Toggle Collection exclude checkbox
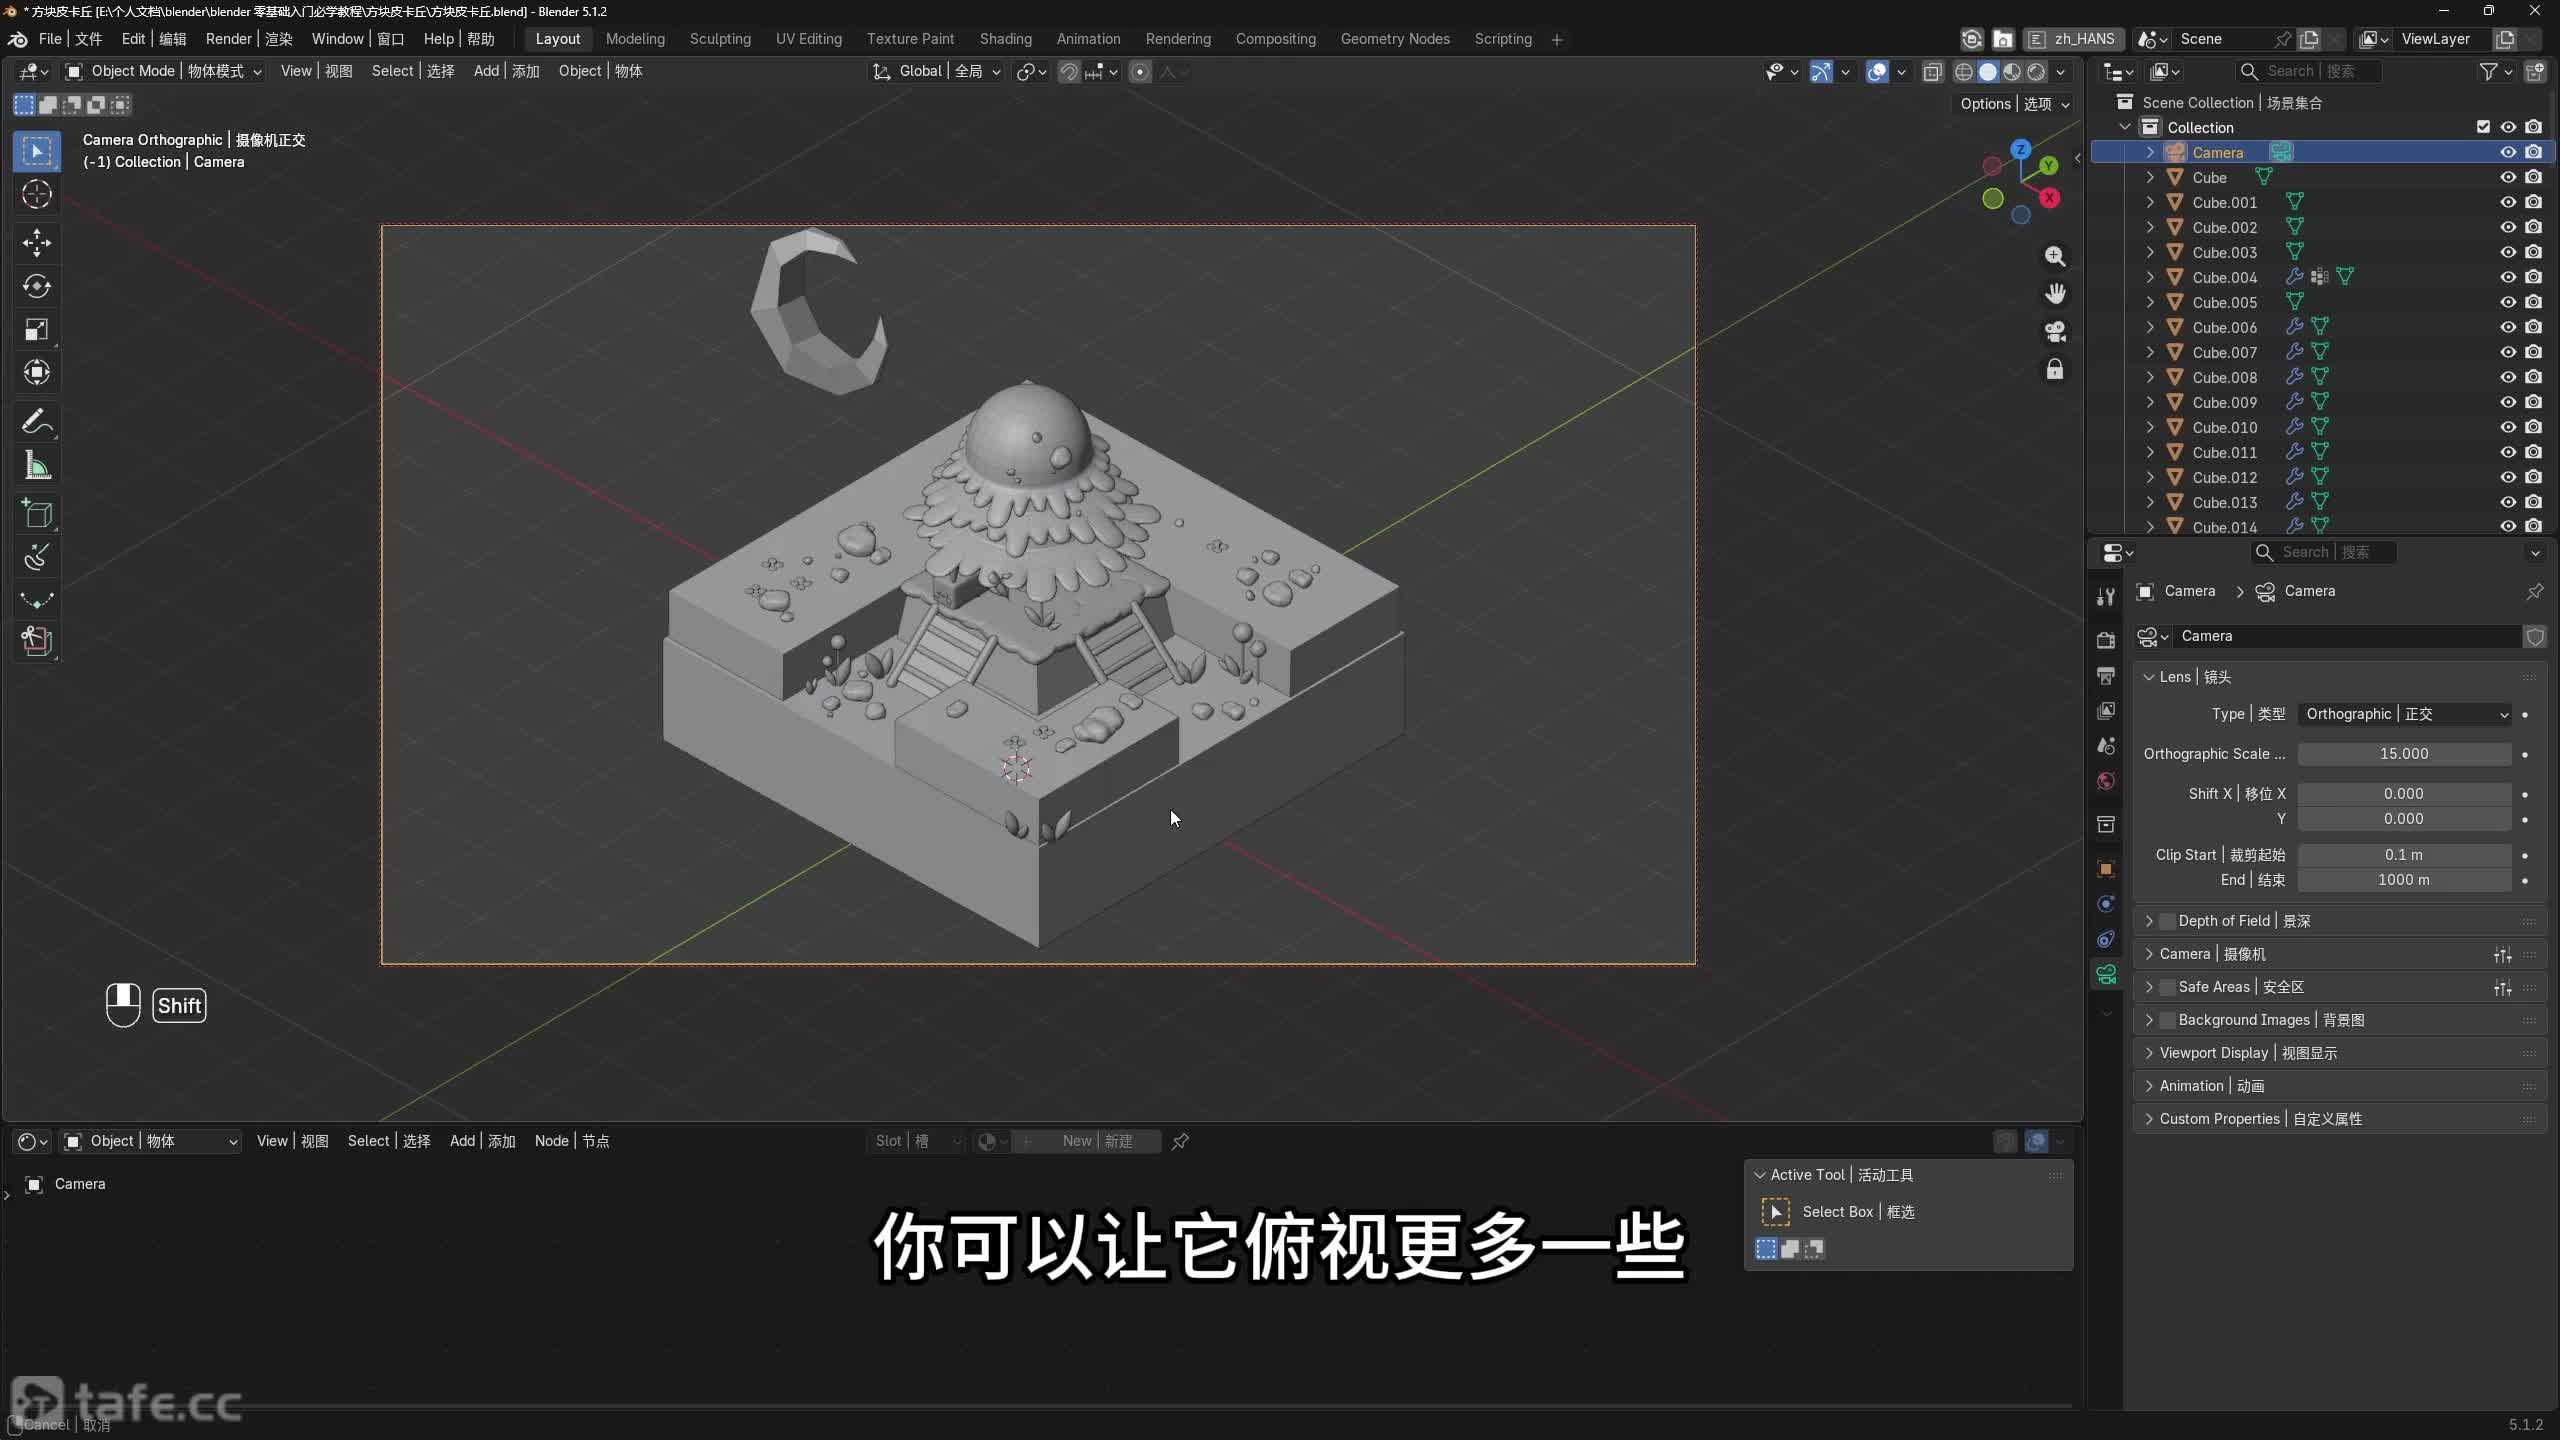This screenshot has width=2560, height=1440. tap(2483, 127)
